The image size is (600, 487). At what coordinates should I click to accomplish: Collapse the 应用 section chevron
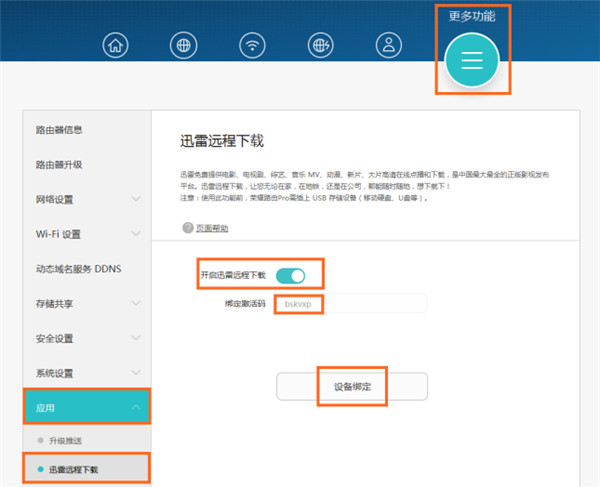click(x=136, y=407)
